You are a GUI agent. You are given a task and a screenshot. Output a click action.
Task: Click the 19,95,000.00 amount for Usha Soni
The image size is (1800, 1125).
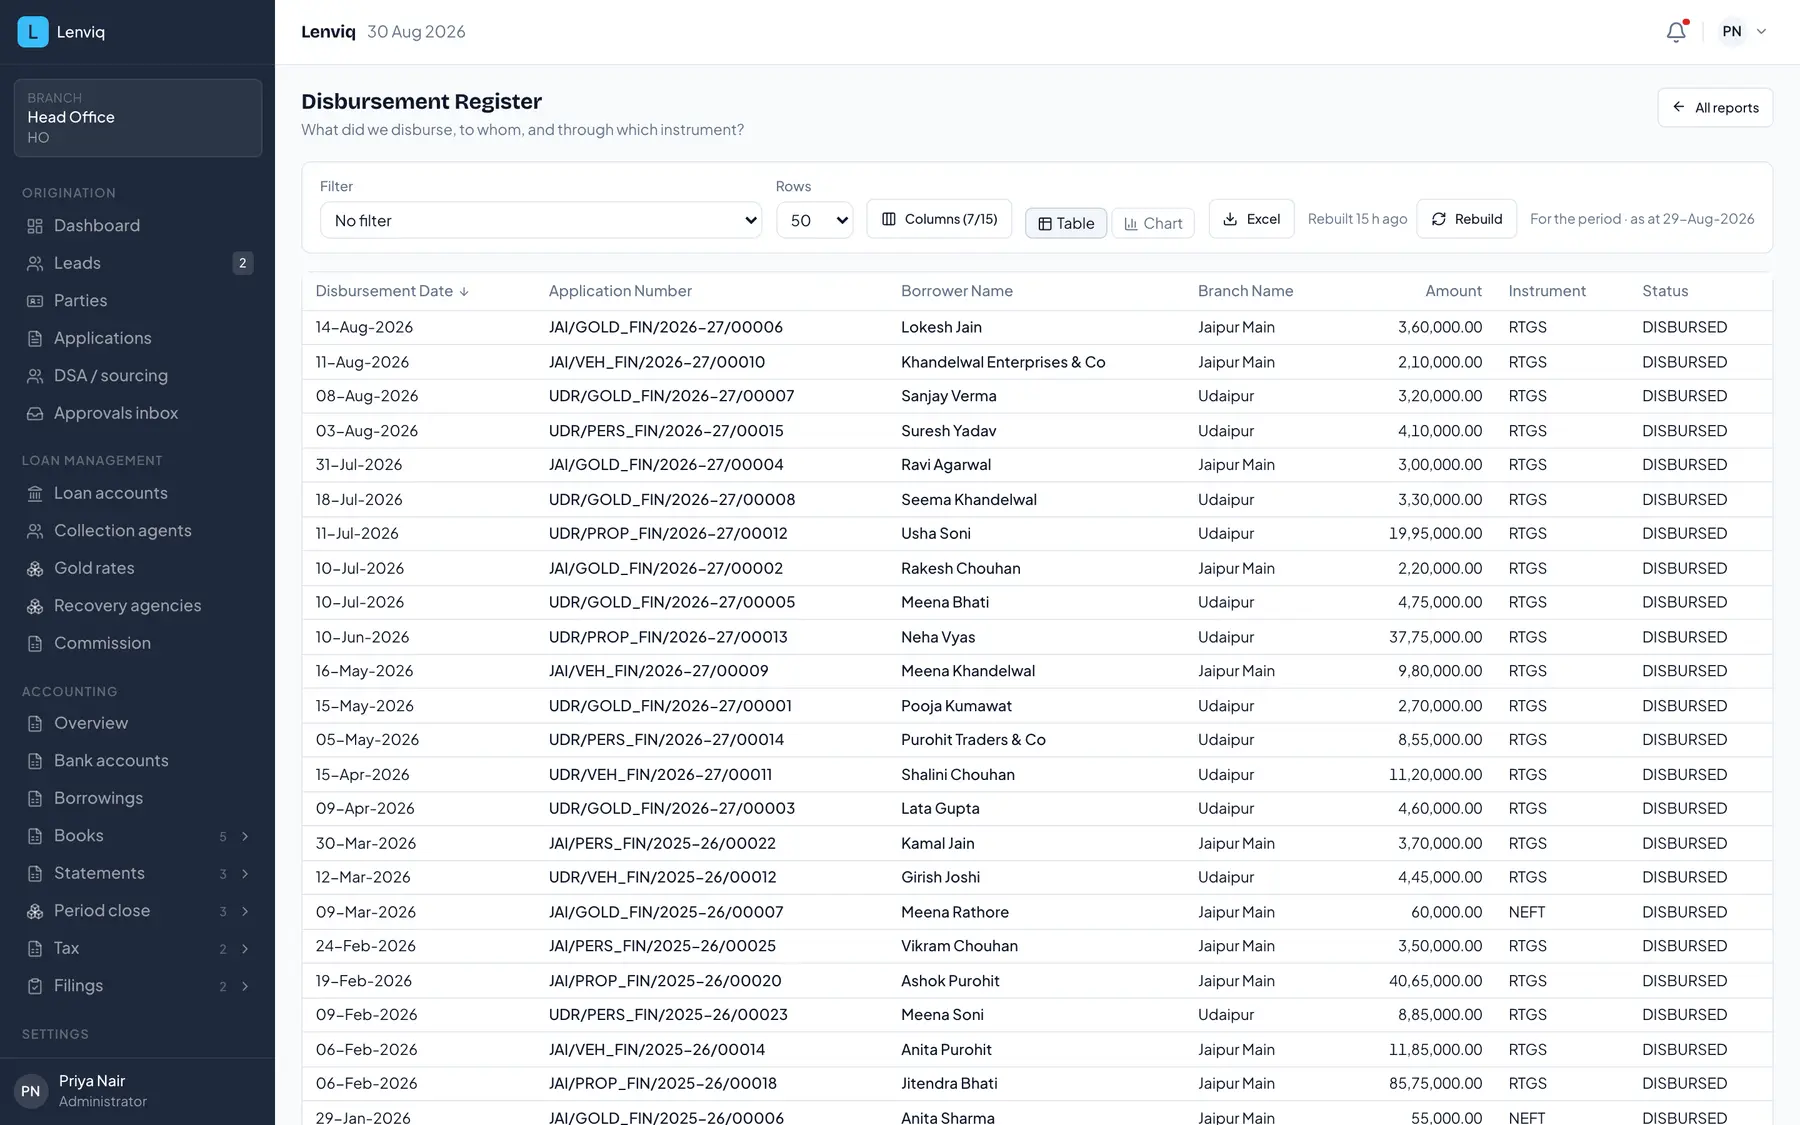click(1435, 534)
